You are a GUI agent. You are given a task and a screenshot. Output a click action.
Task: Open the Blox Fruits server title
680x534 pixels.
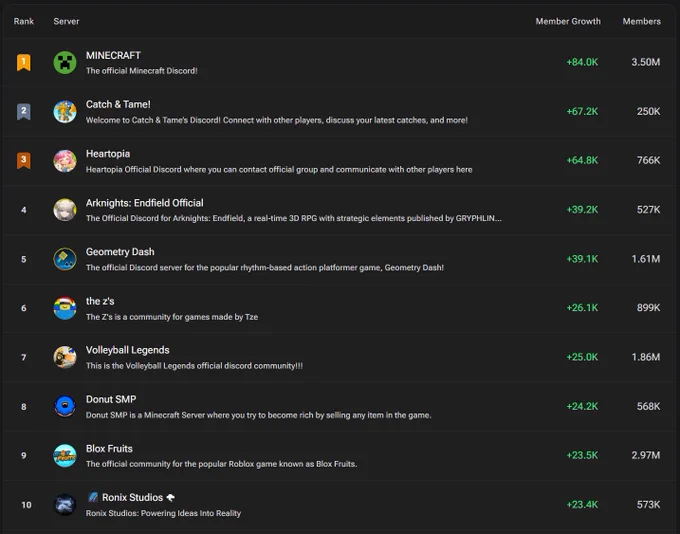[x=109, y=449]
